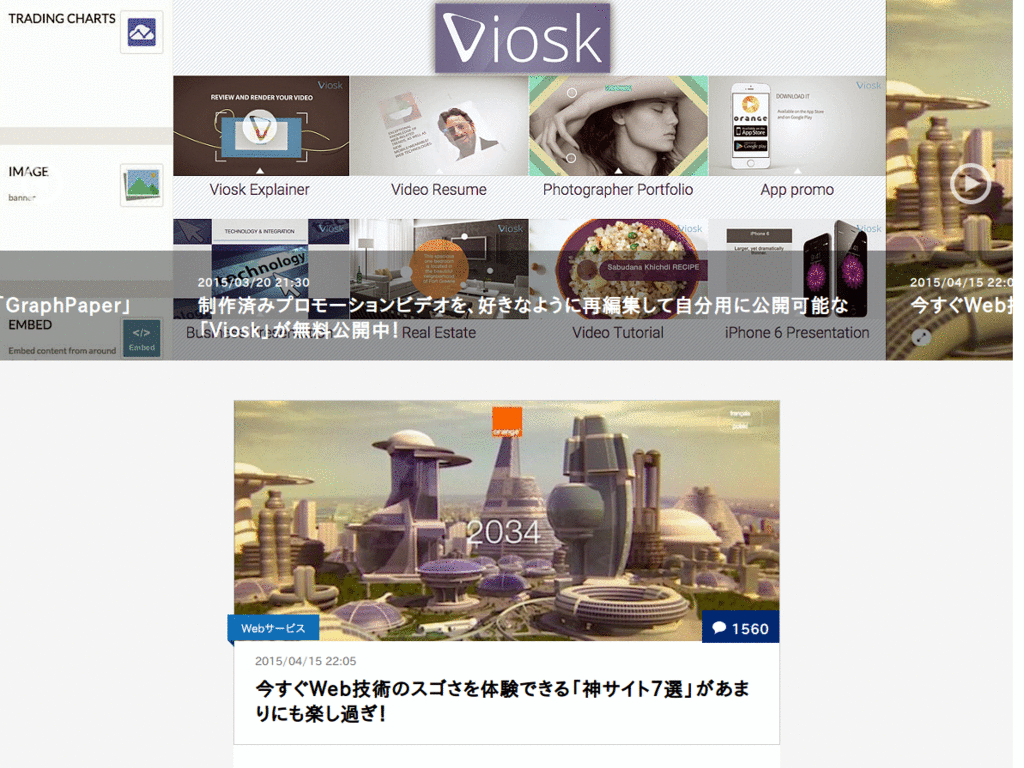Click the TRADING CHARTS label
Viewport: 1024px width, 768px height.
coord(62,18)
